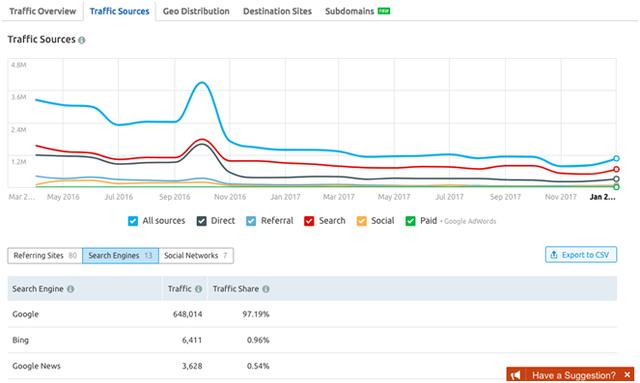Uncheck the Paid Google Adwords checkbox
640x383 pixels.
[410, 221]
